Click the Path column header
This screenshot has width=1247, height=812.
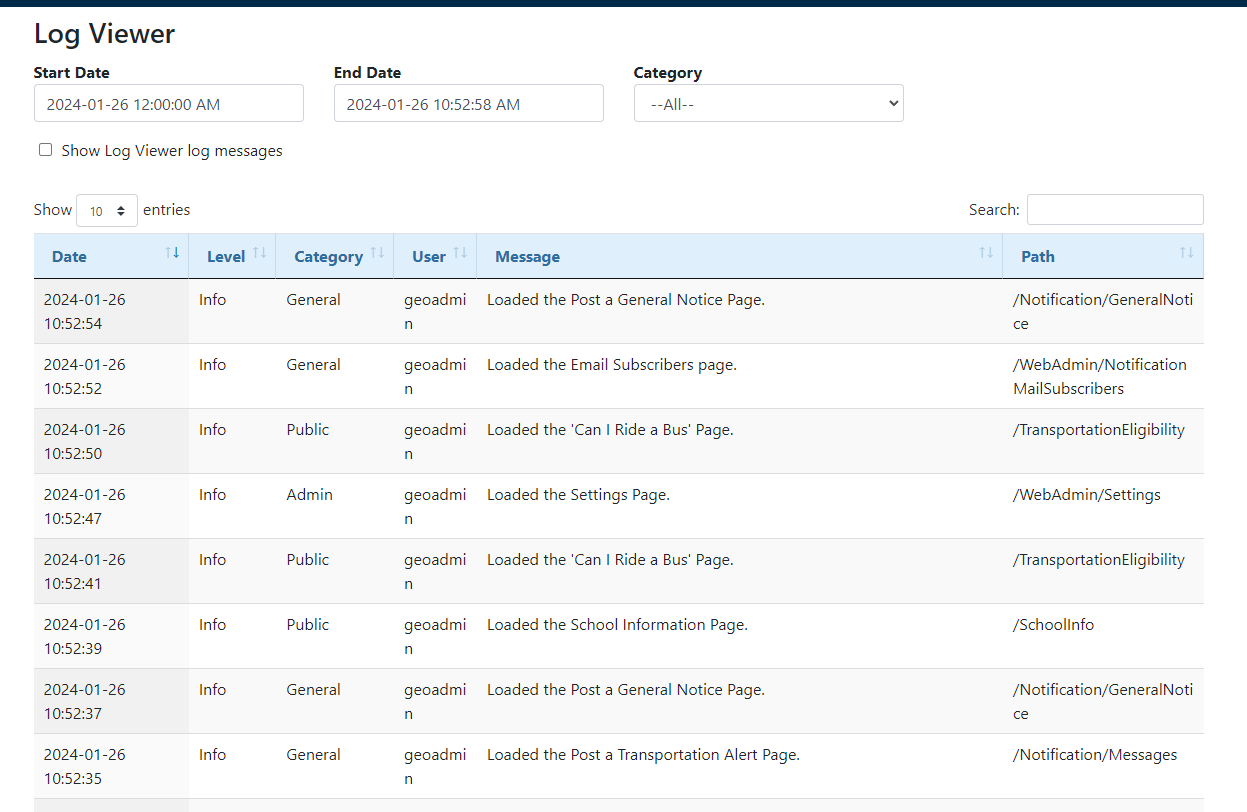(x=1037, y=256)
